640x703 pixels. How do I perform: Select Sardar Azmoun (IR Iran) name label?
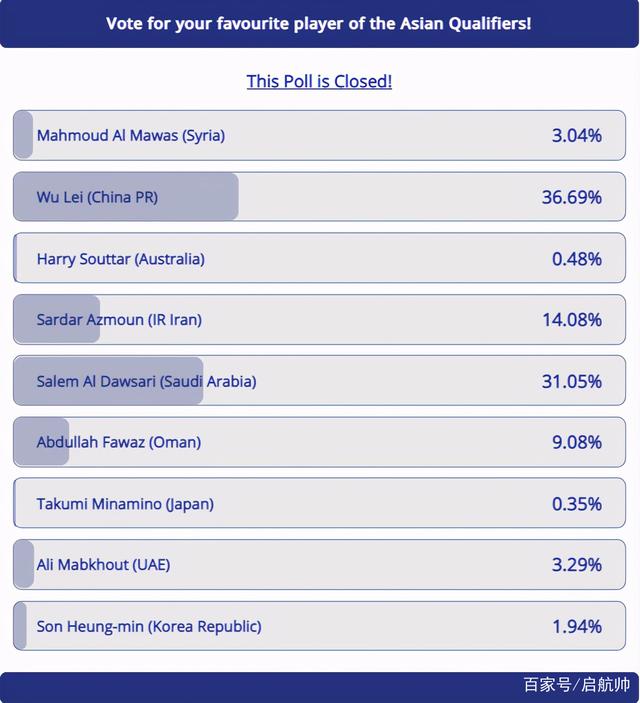click(119, 320)
